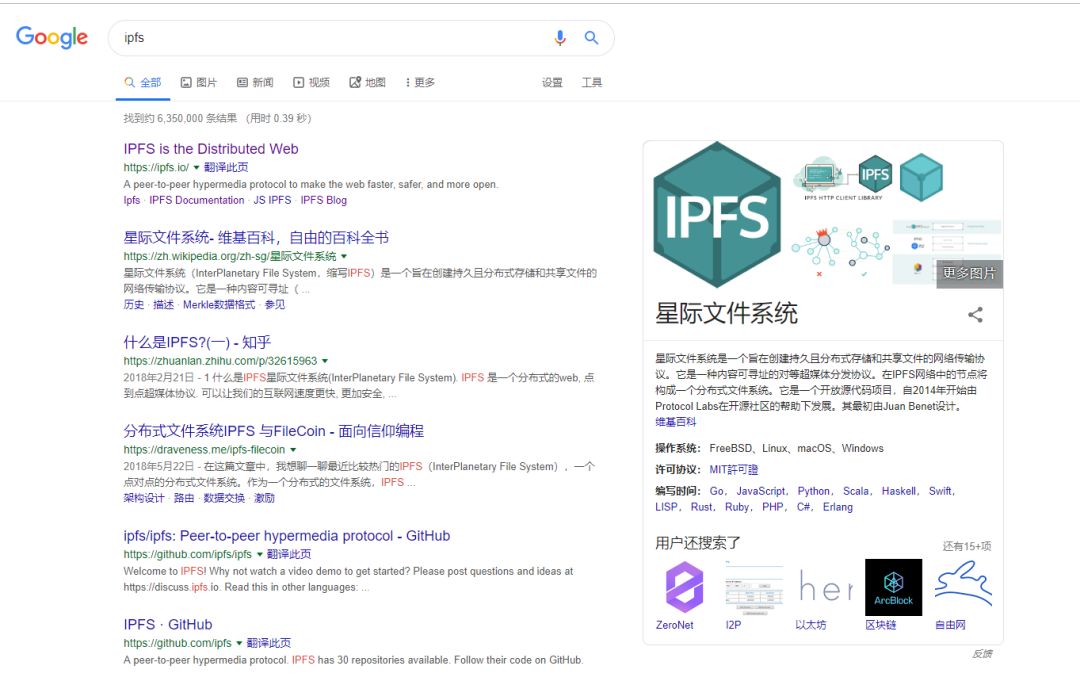
Task: Open 星际文件系统 维基百科 result
Action: (256, 238)
